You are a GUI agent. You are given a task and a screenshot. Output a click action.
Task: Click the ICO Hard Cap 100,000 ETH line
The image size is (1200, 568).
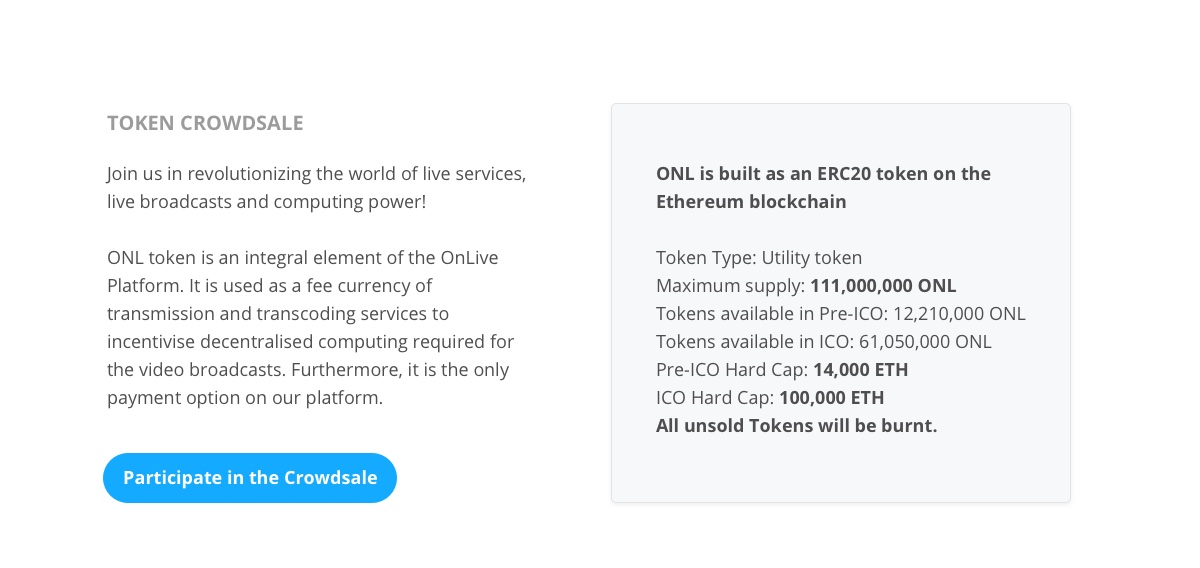click(x=770, y=397)
